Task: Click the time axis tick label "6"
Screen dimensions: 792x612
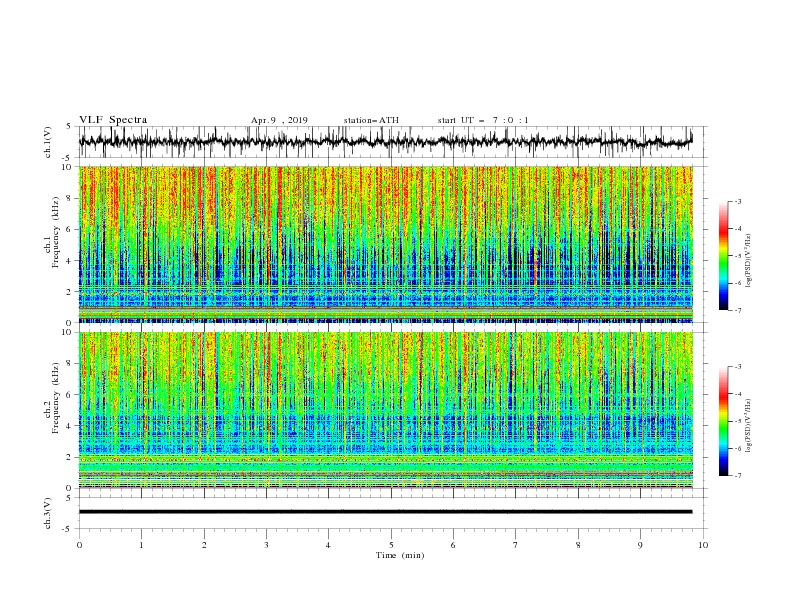Action: tap(453, 545)
